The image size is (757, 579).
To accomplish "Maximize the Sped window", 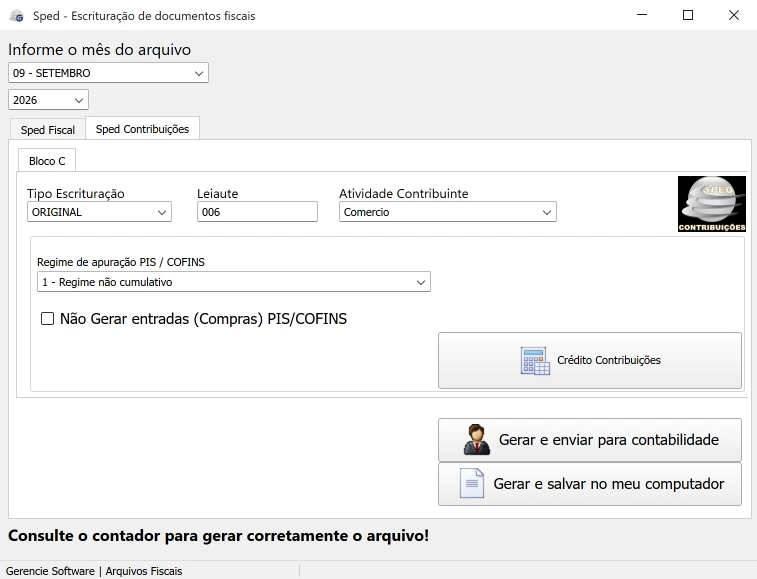I will pos(688,15).
